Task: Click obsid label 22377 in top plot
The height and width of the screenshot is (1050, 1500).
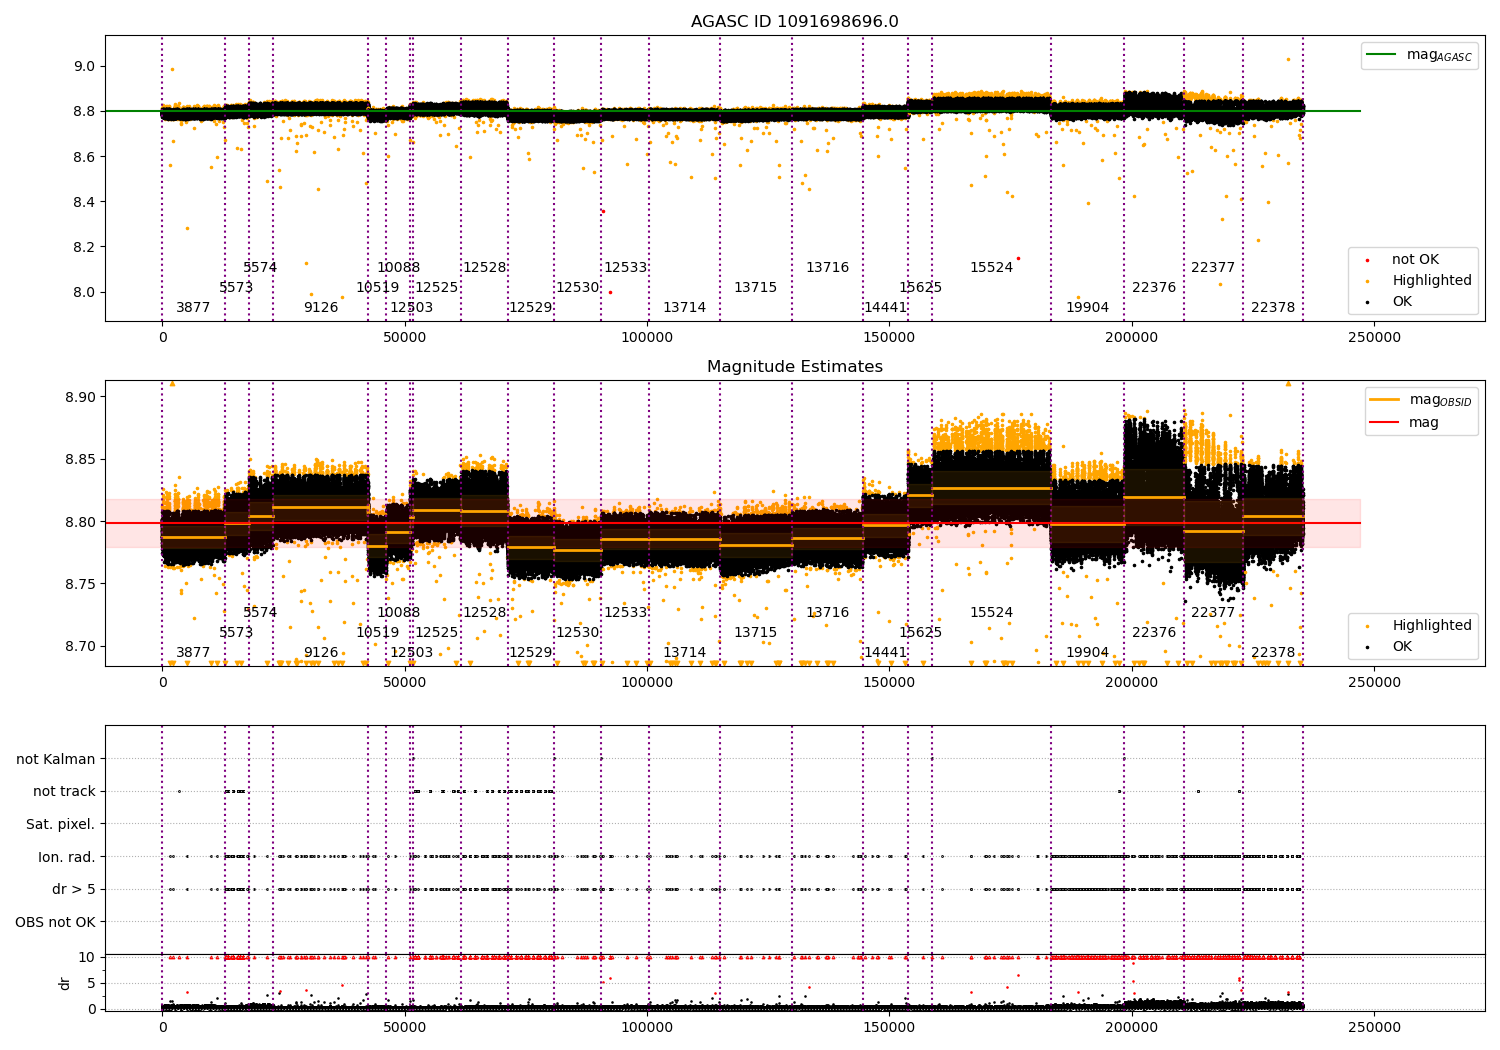Action: pos(1212,268)
